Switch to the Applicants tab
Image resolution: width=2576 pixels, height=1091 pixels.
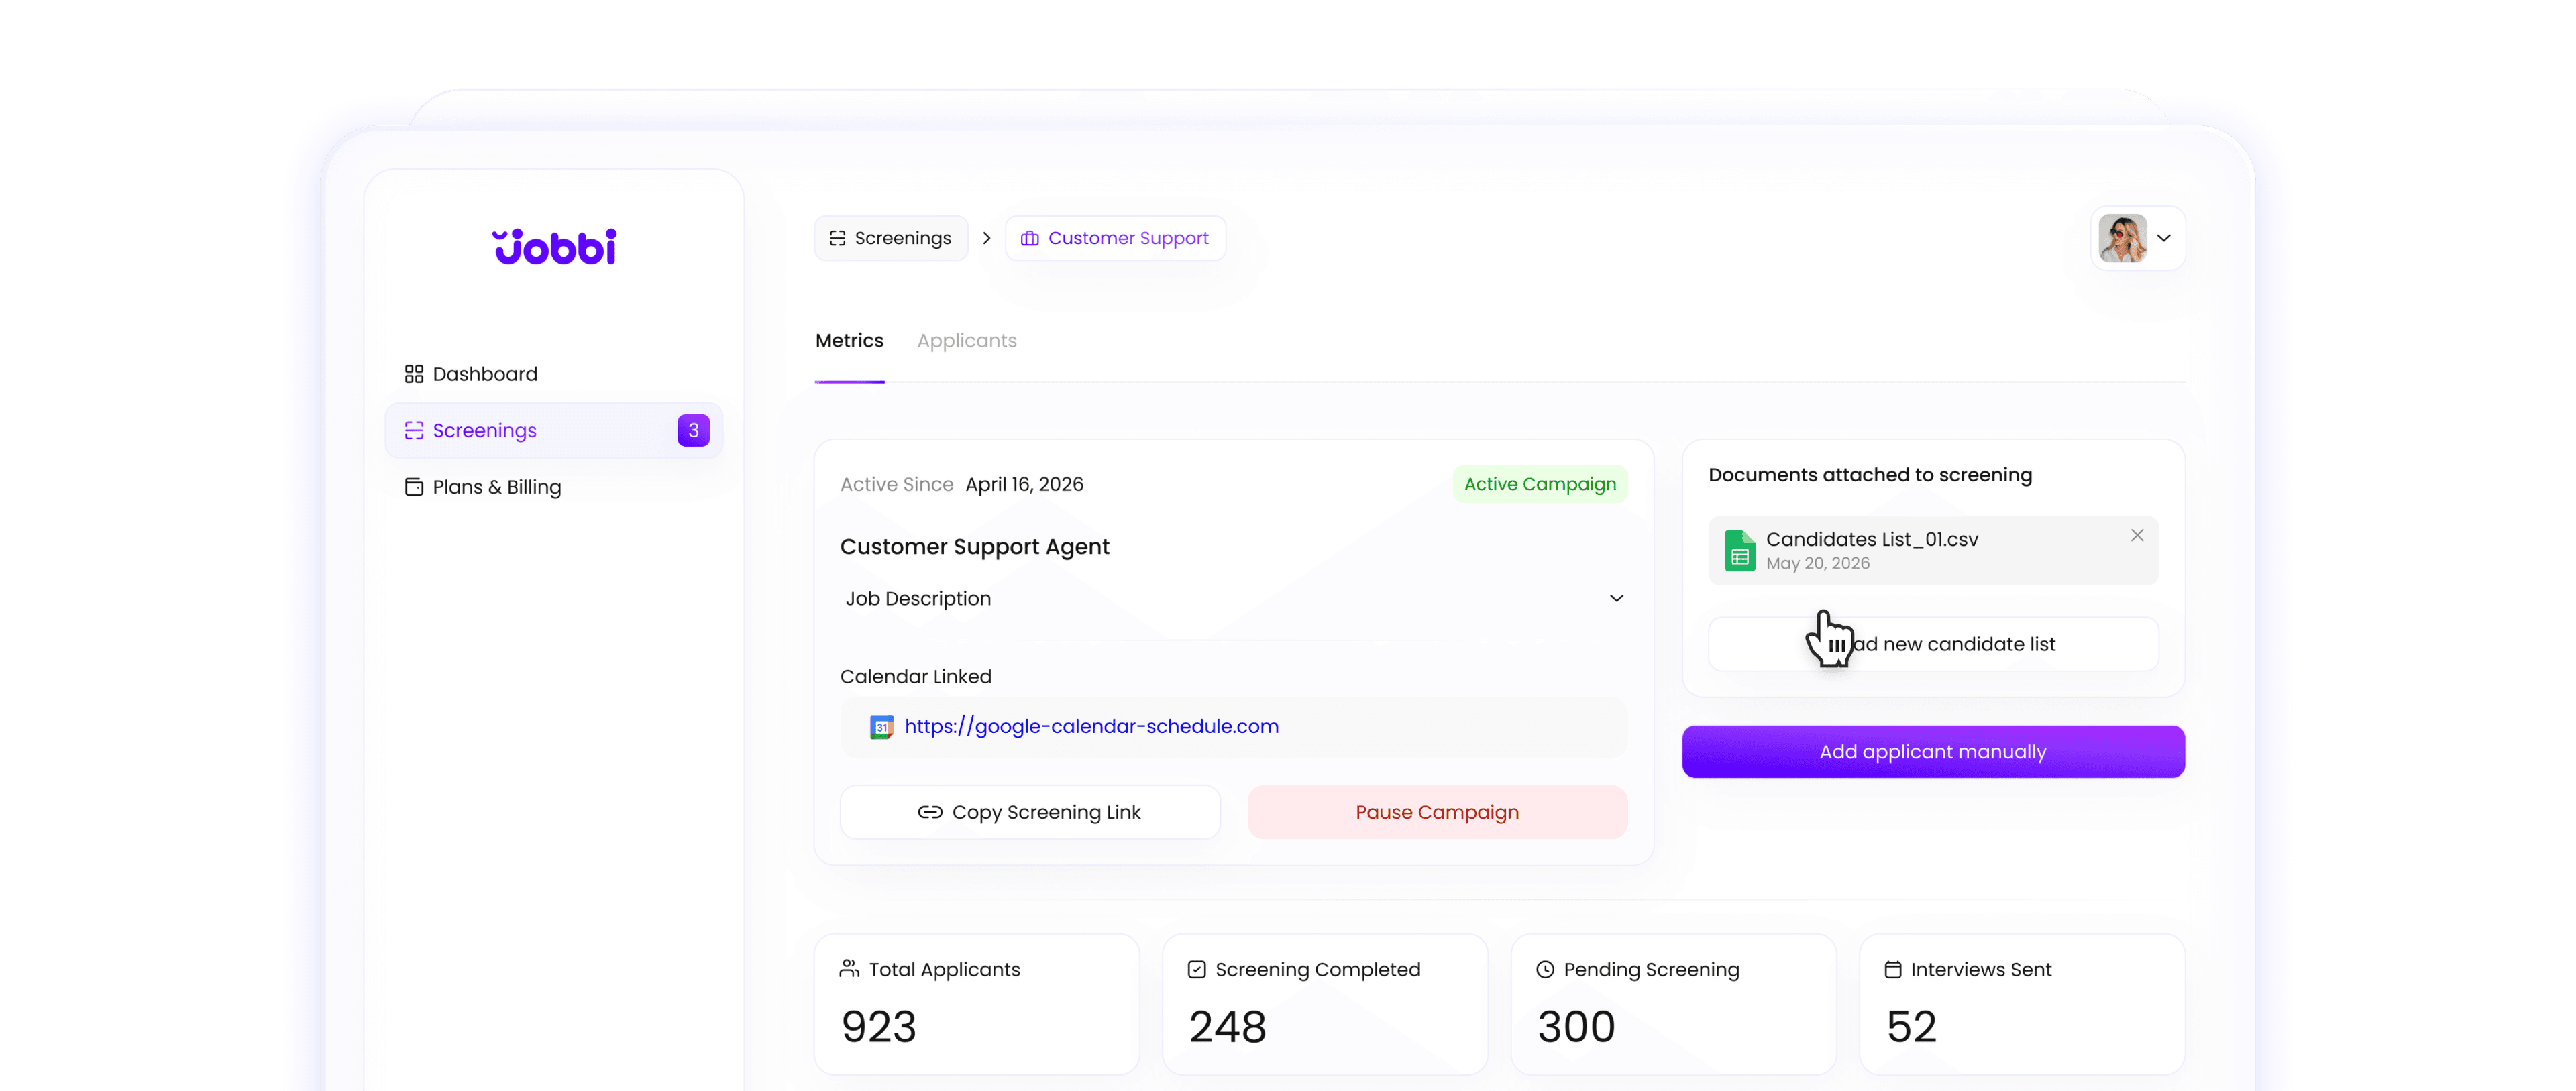(966, 341)
